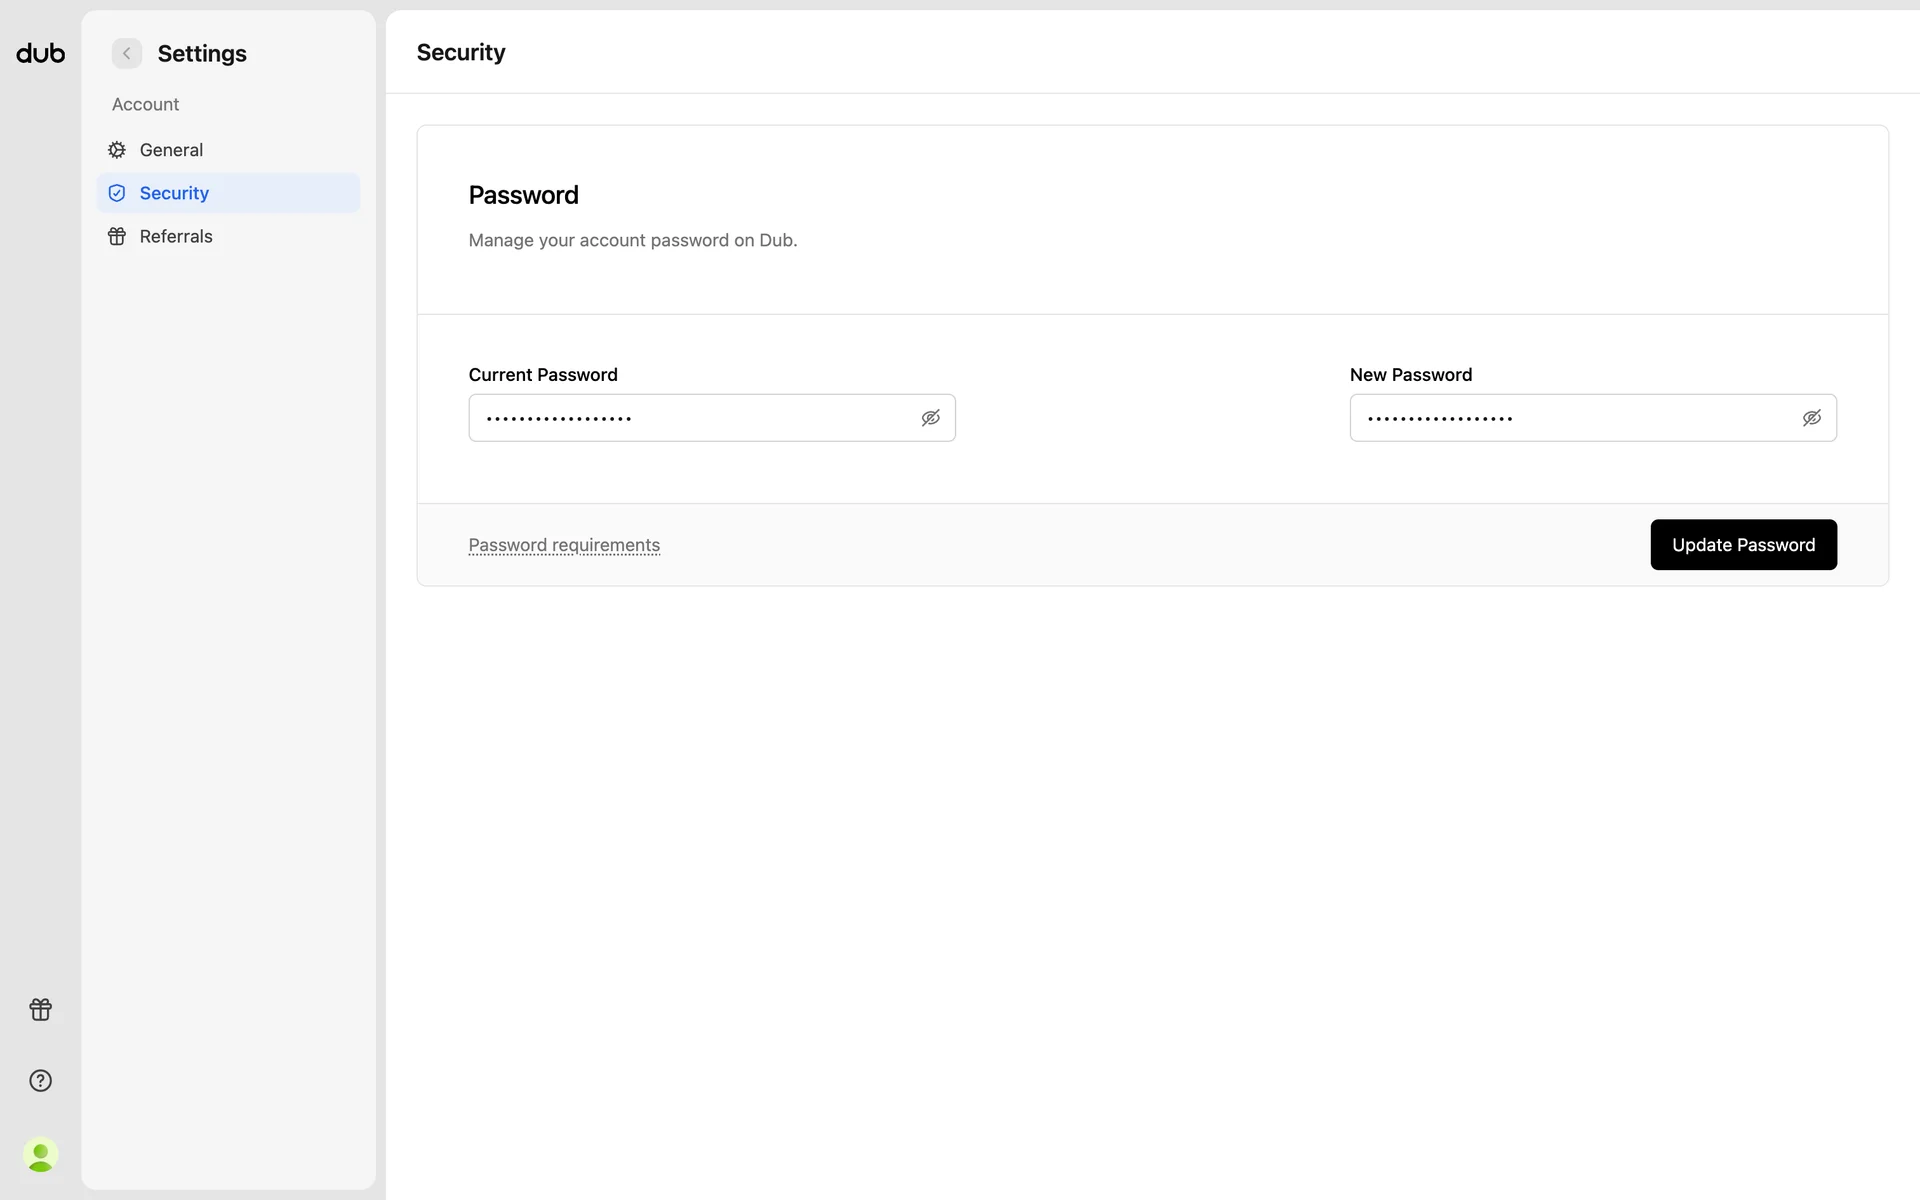Click into the New Password field
This screenshot has width=1920, height=1200.
tap(1570, 418)
